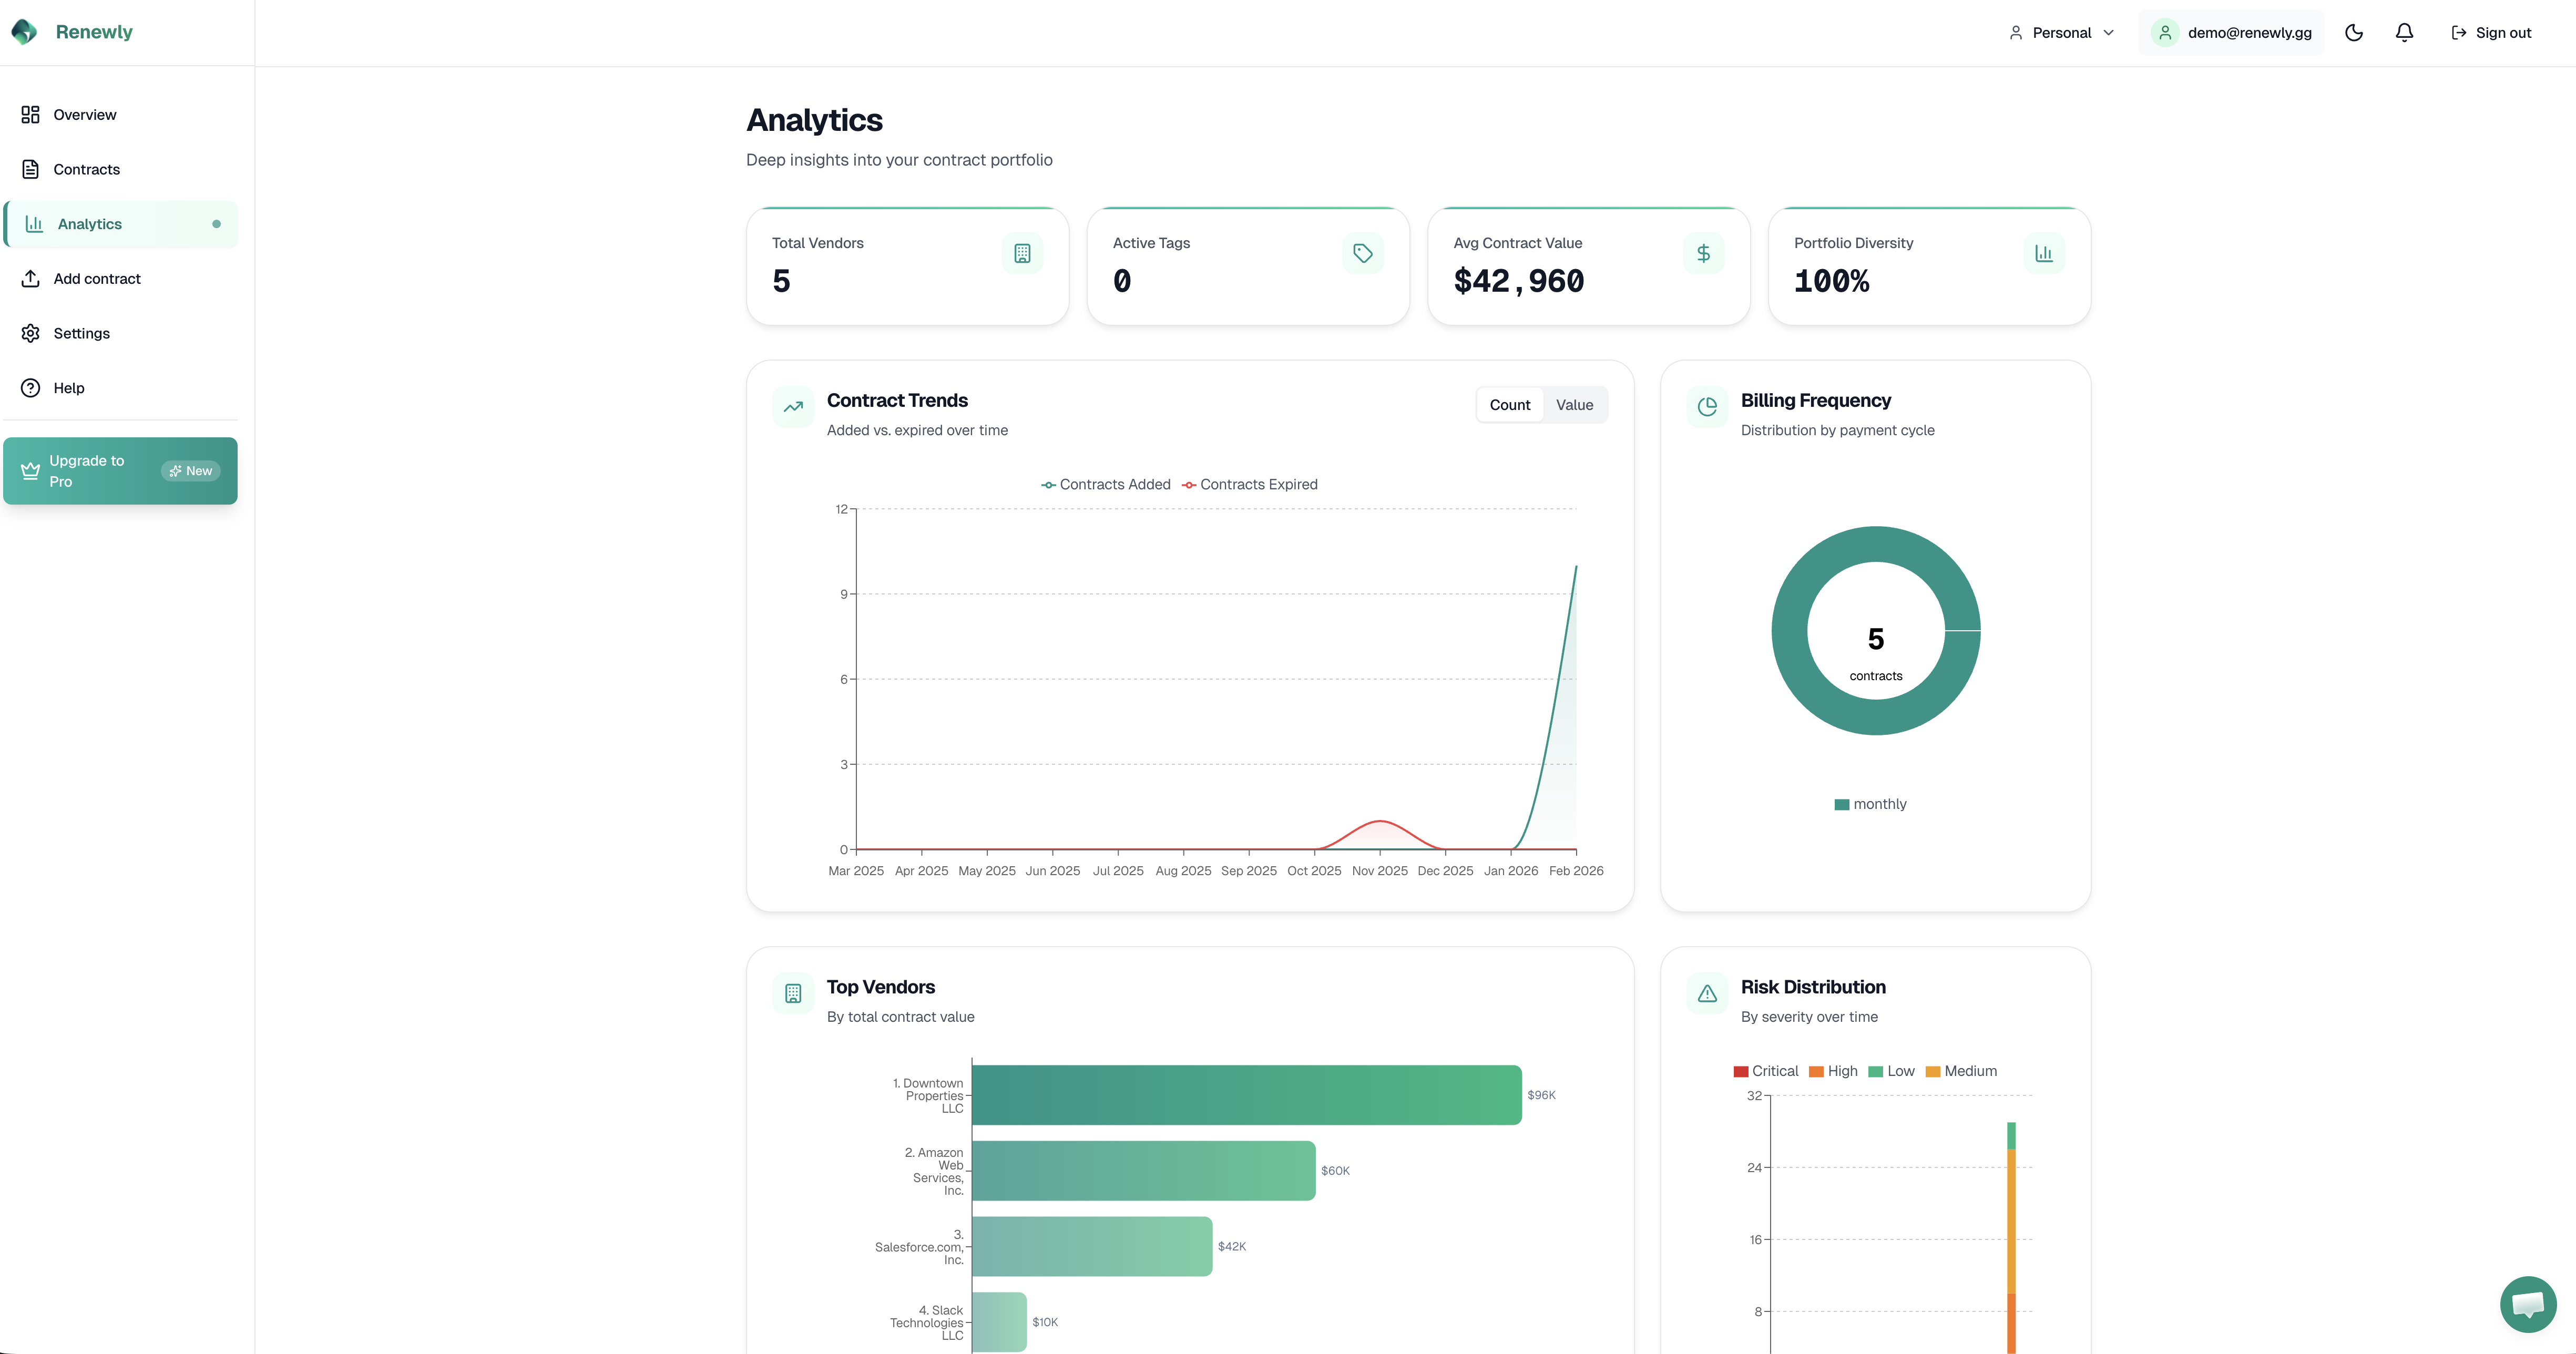Select the Count tab in Contract Trends
This screenshot has width=2576, height=1354.
coord(1510,404)
